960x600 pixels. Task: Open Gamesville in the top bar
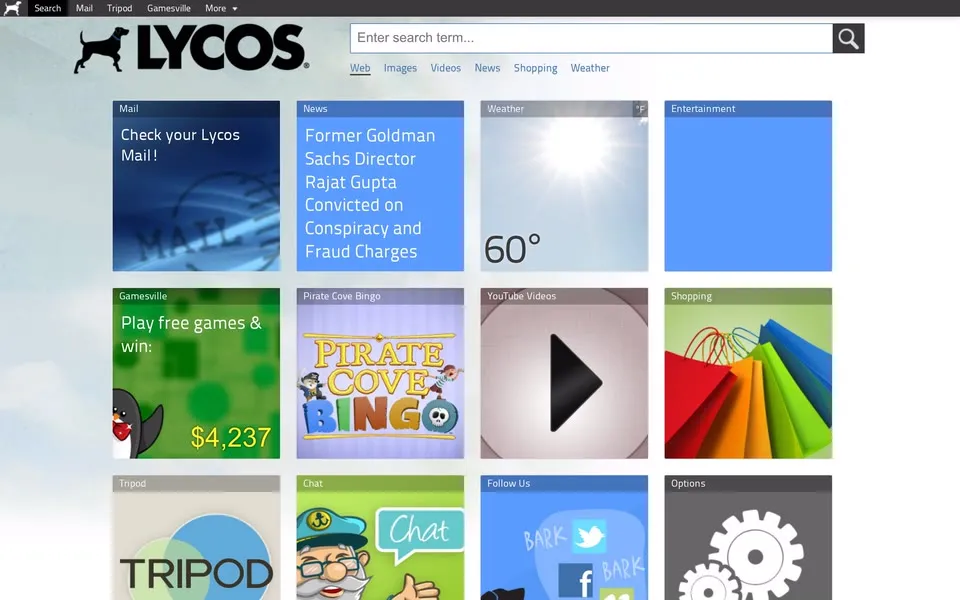click(168, 8)
